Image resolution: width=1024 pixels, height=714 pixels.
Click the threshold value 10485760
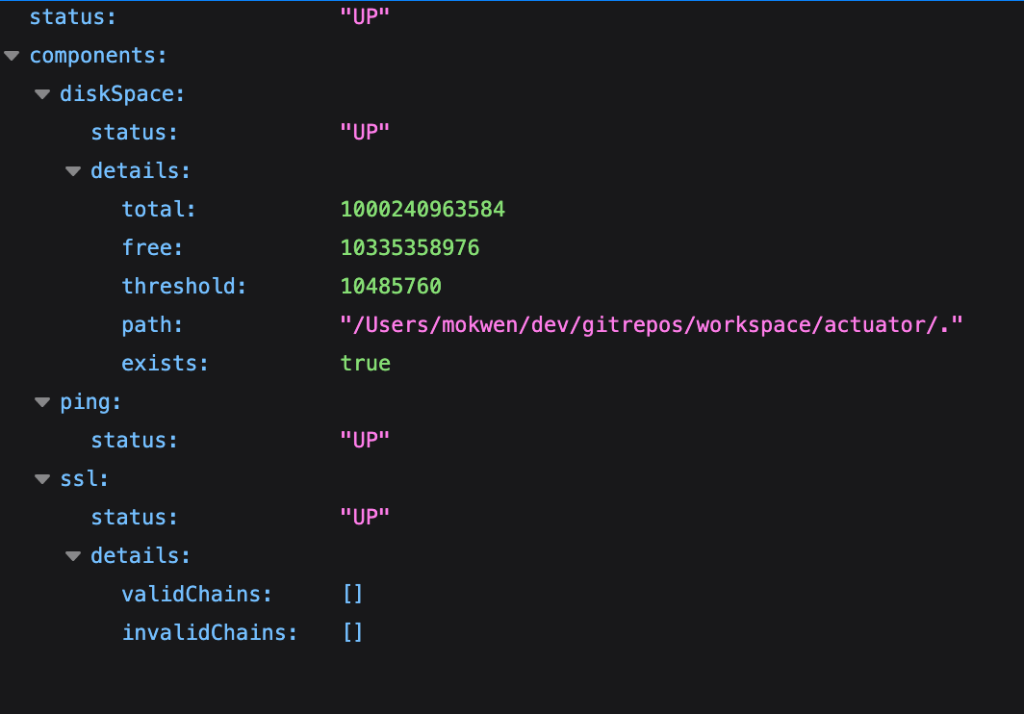pyautogui.click(x=391, y=287)
